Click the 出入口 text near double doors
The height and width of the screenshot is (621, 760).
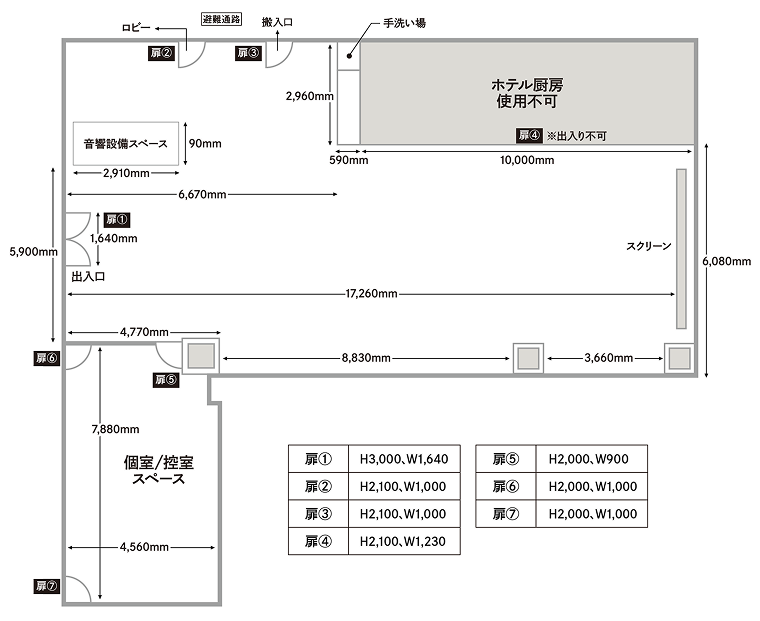pos(88,277)
